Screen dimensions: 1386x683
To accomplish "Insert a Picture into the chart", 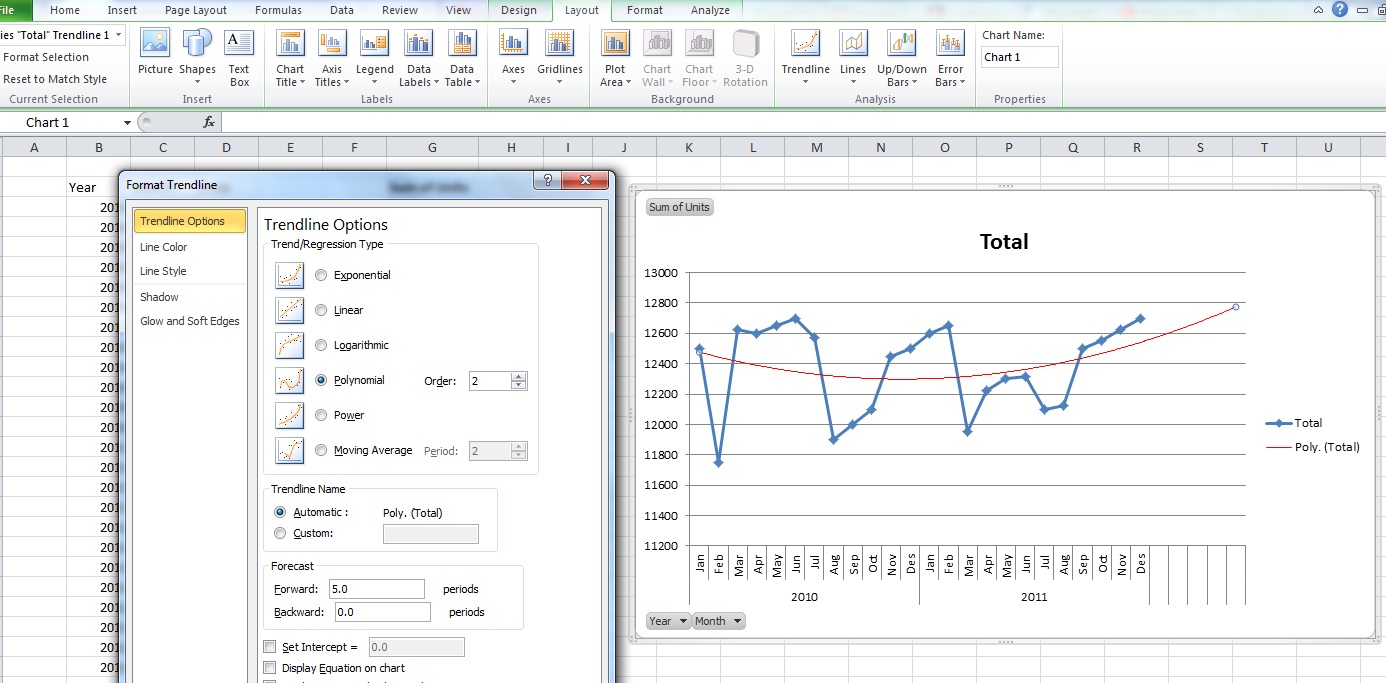I will [x=154, y=55].
